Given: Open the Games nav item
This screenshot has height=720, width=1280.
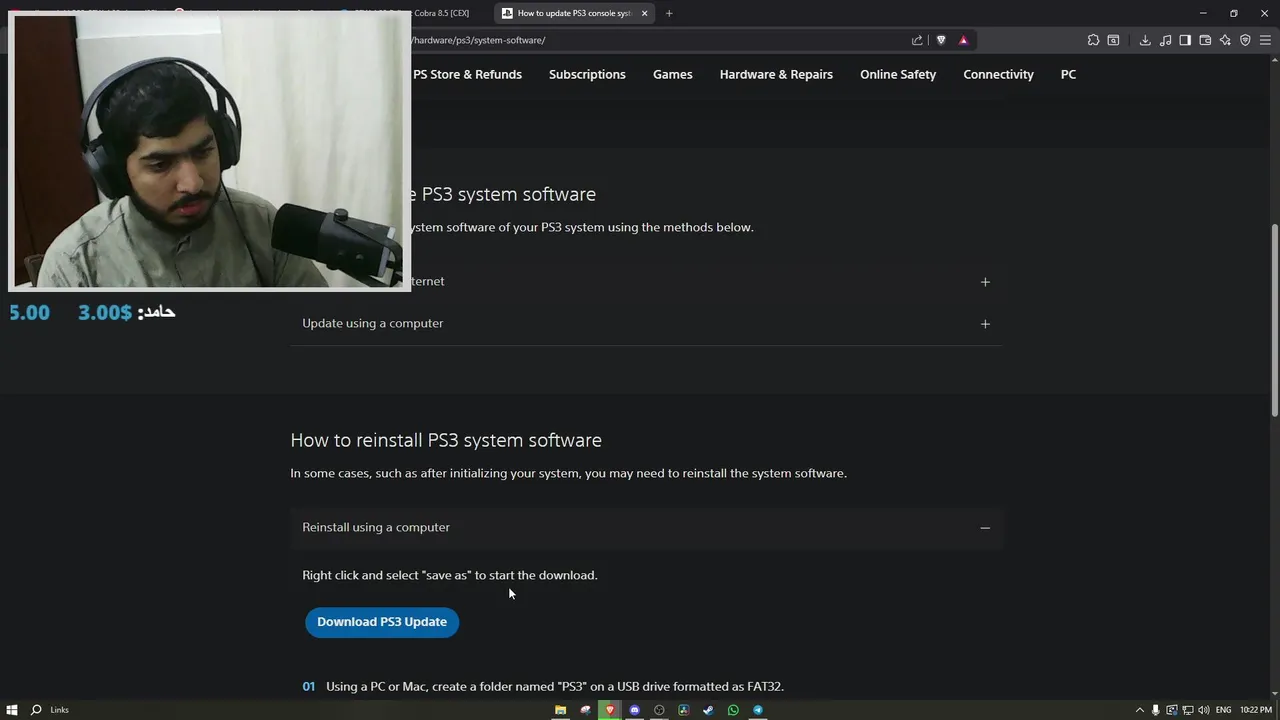Looking at the screenshot, I should point(672,74).
